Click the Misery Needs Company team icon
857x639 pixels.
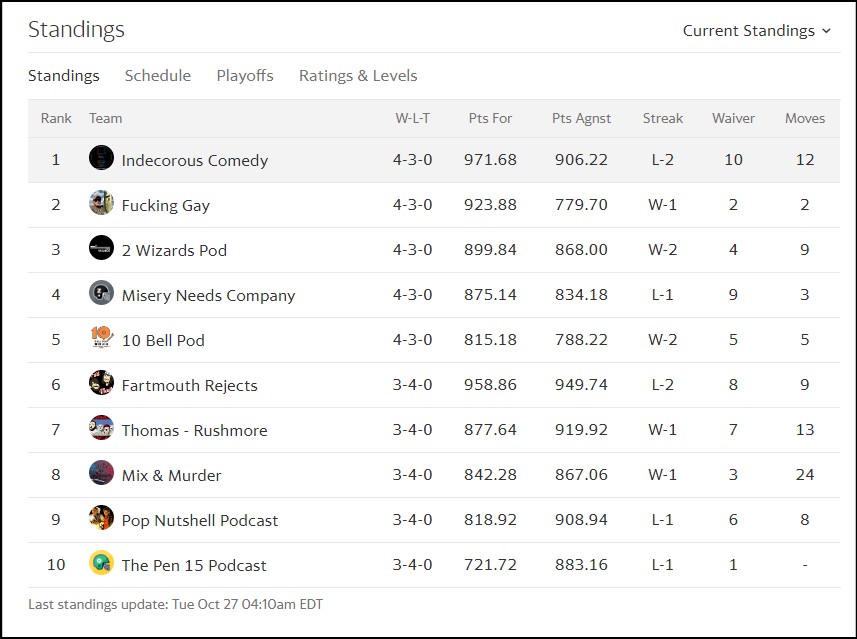pyautogui.click(x=101, y=295)
